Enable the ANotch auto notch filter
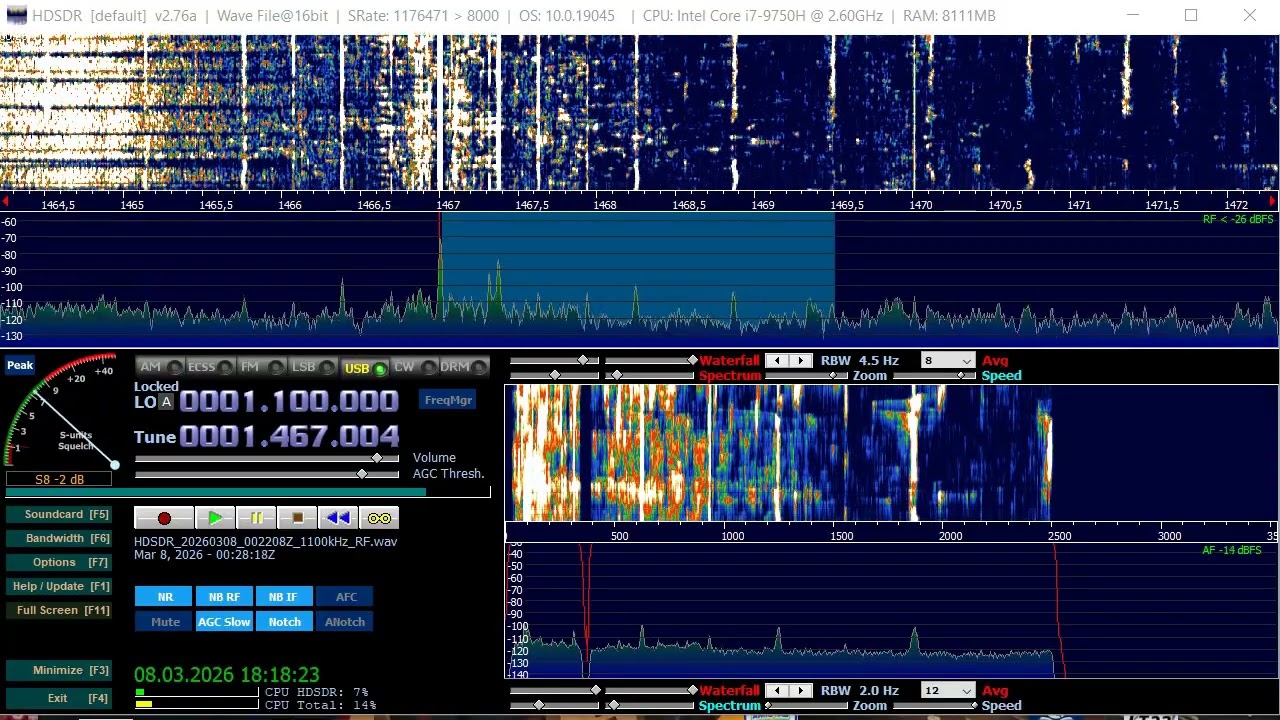 point(345,622)
